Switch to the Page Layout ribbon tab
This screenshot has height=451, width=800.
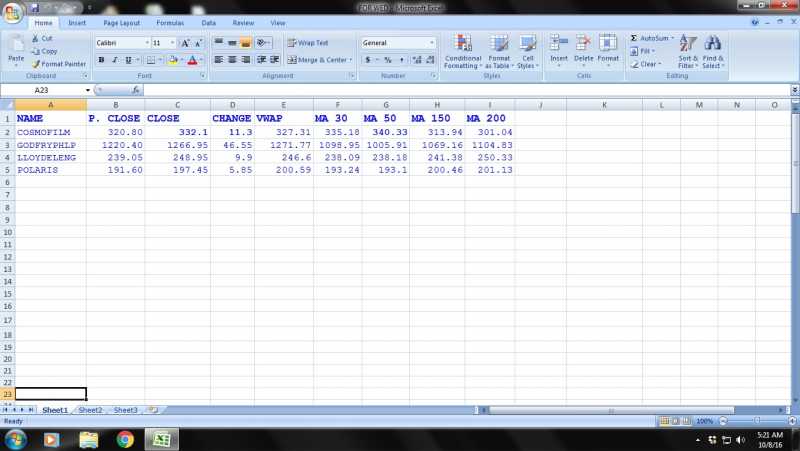click(x=121, y=22)
